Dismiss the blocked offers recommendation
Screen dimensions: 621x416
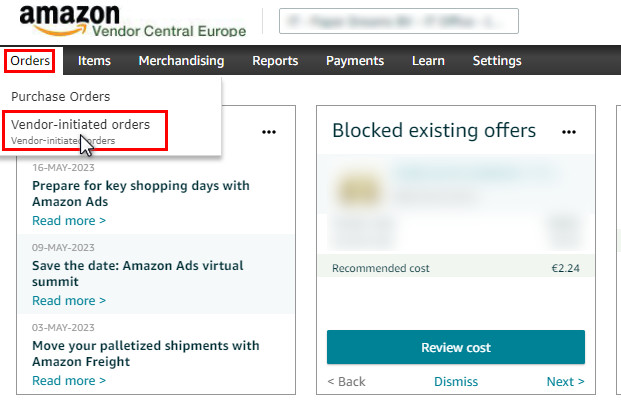point(456,381)
